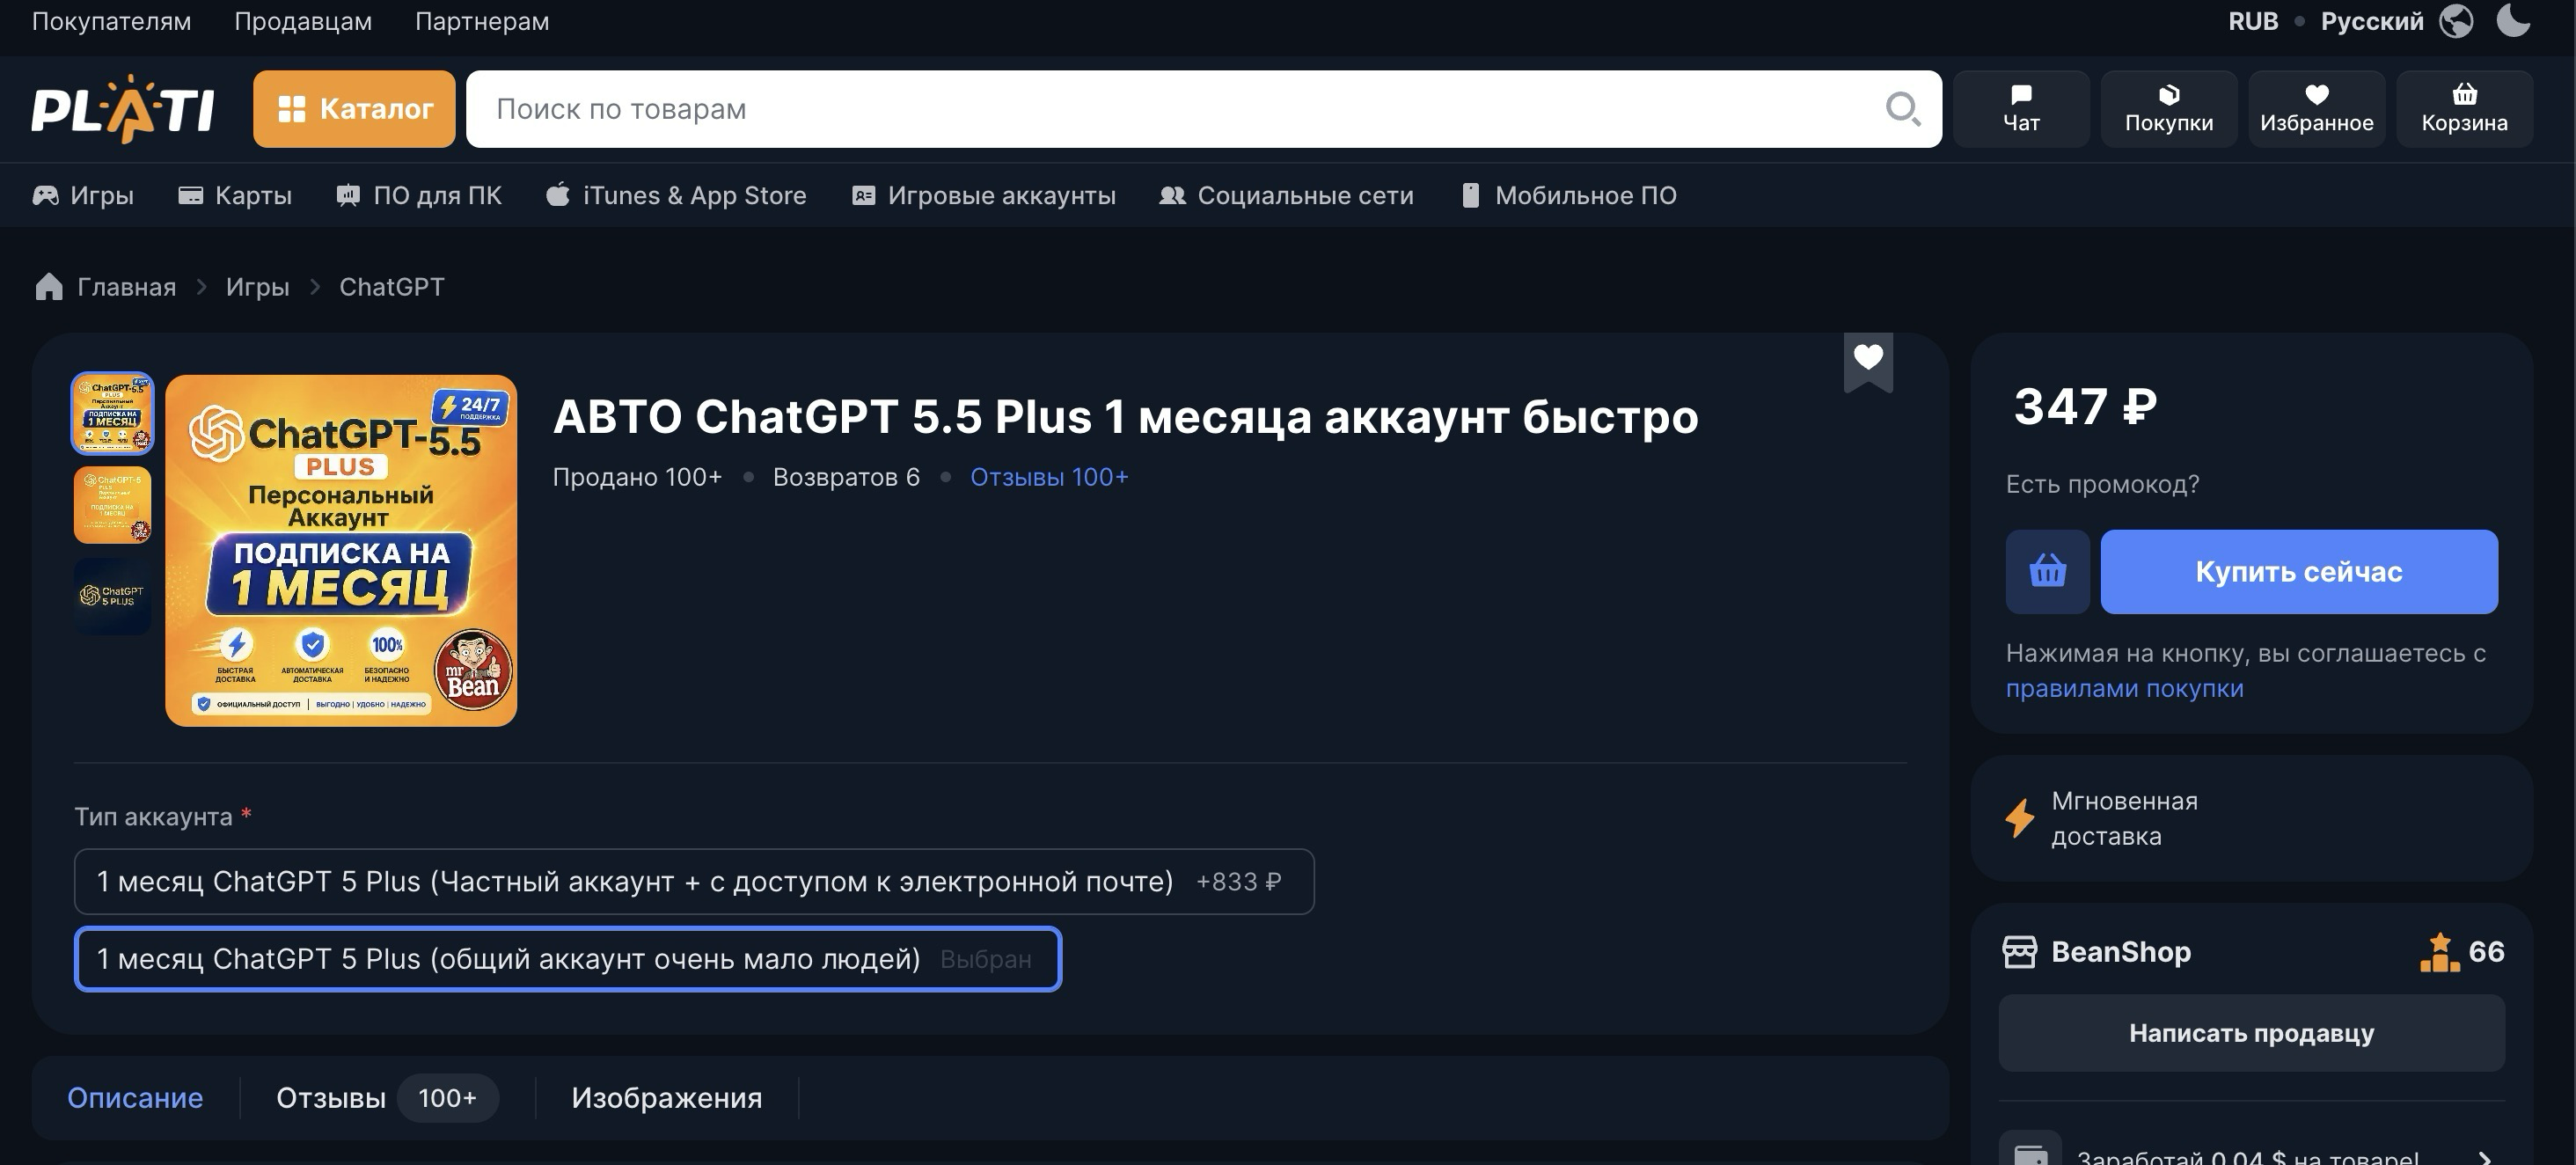Click Купить сейчас button
This screenshot has height=1165, width=2576.
coord(2299,571)
